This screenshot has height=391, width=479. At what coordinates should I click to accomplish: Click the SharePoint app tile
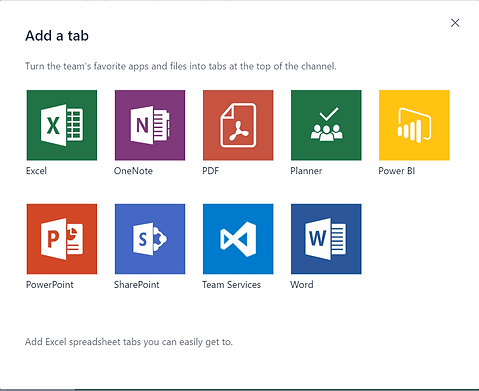click(x=150, y=239)
